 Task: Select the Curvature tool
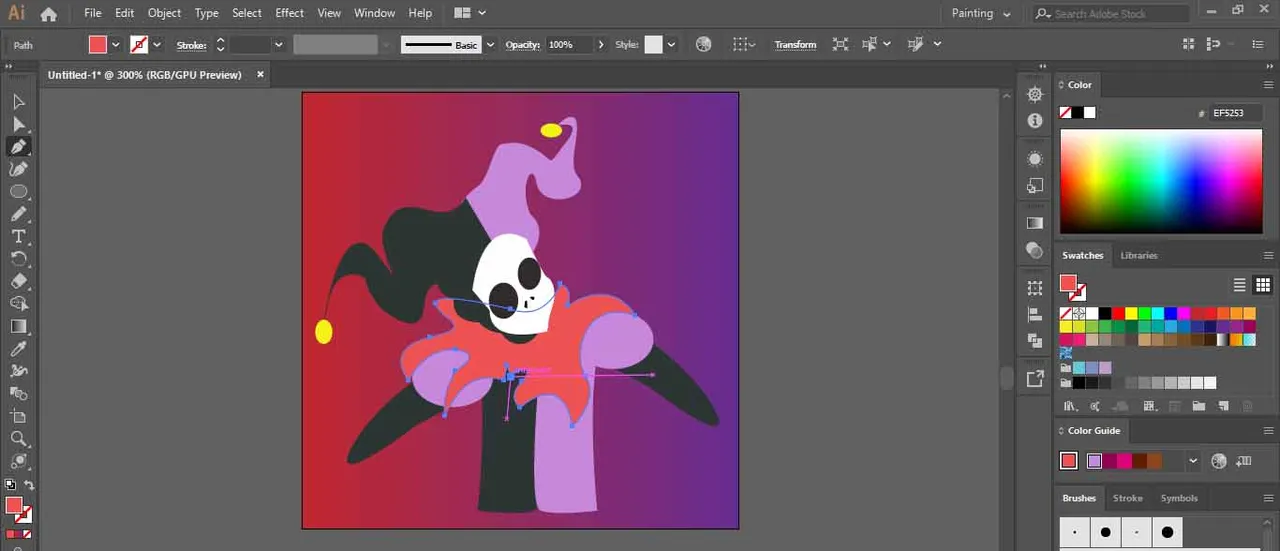18,169
